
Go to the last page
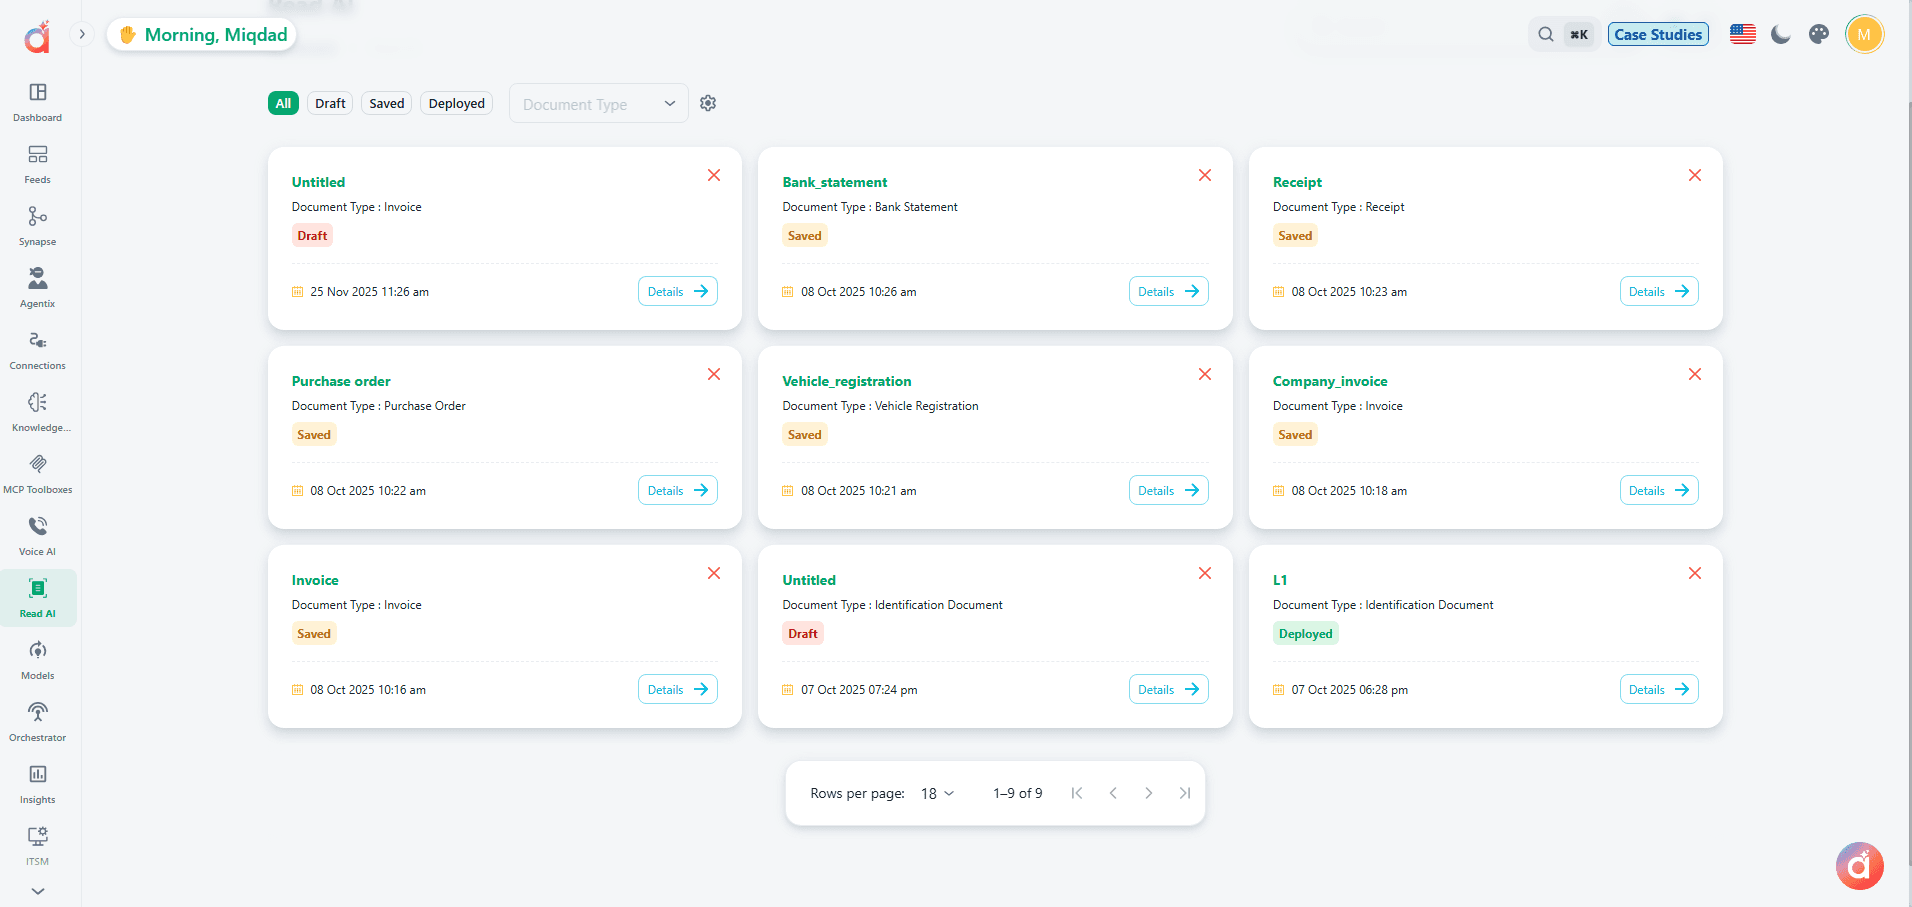pos(1185,793)
